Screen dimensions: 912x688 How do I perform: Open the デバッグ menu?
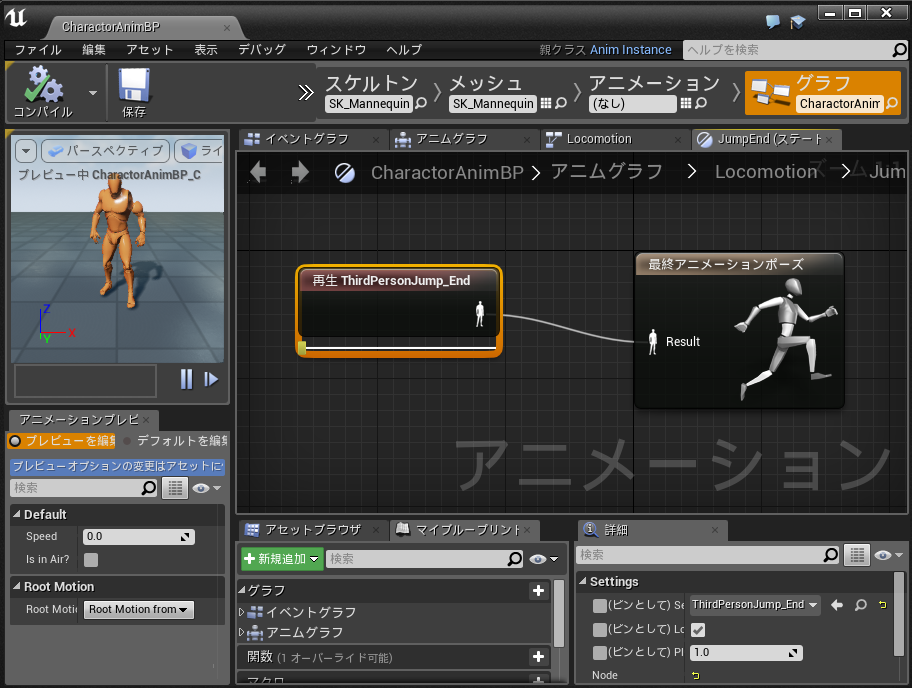click(x=262, y=50)
